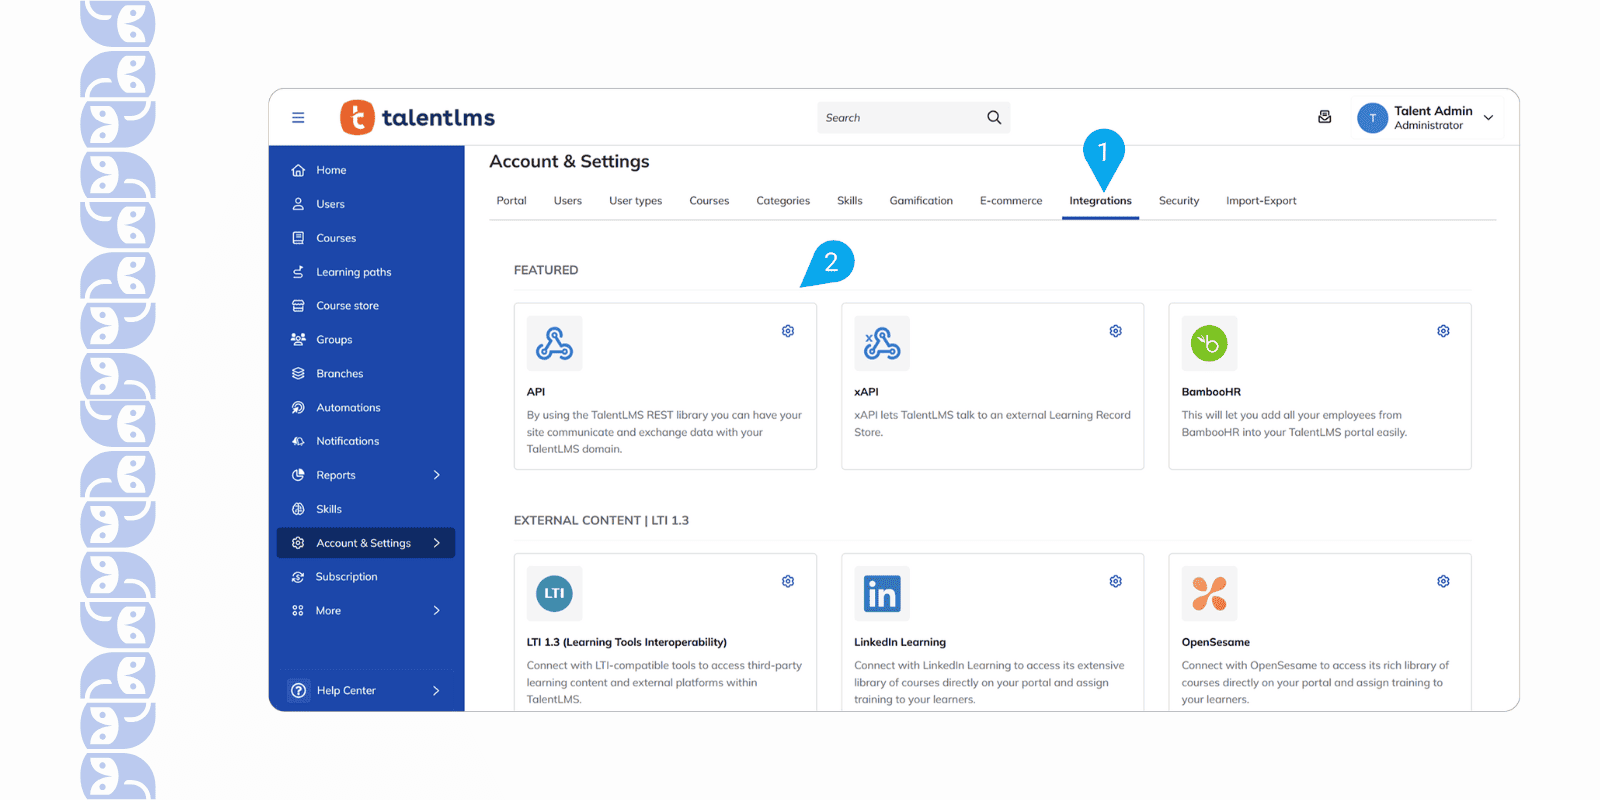
Task: Click the OpenSesame card title
Action: point(1216,642)
